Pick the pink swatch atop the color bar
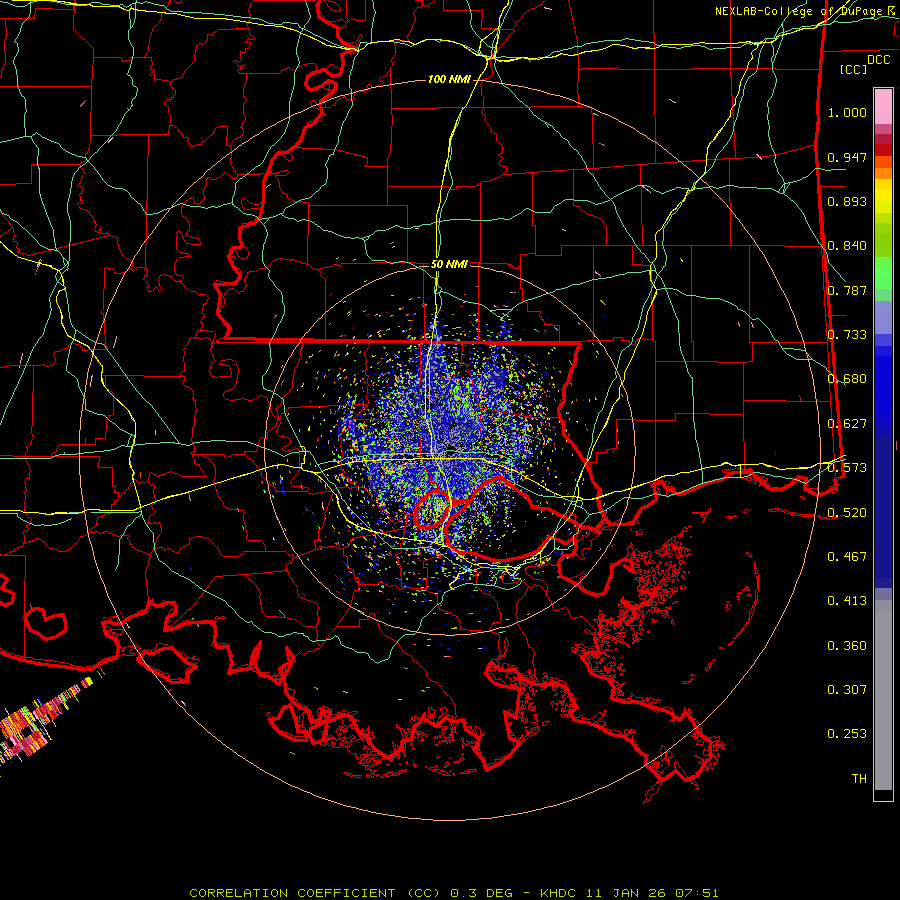Image resolution: width=900 pixels, height=900 pixels. tap(883, 107)
